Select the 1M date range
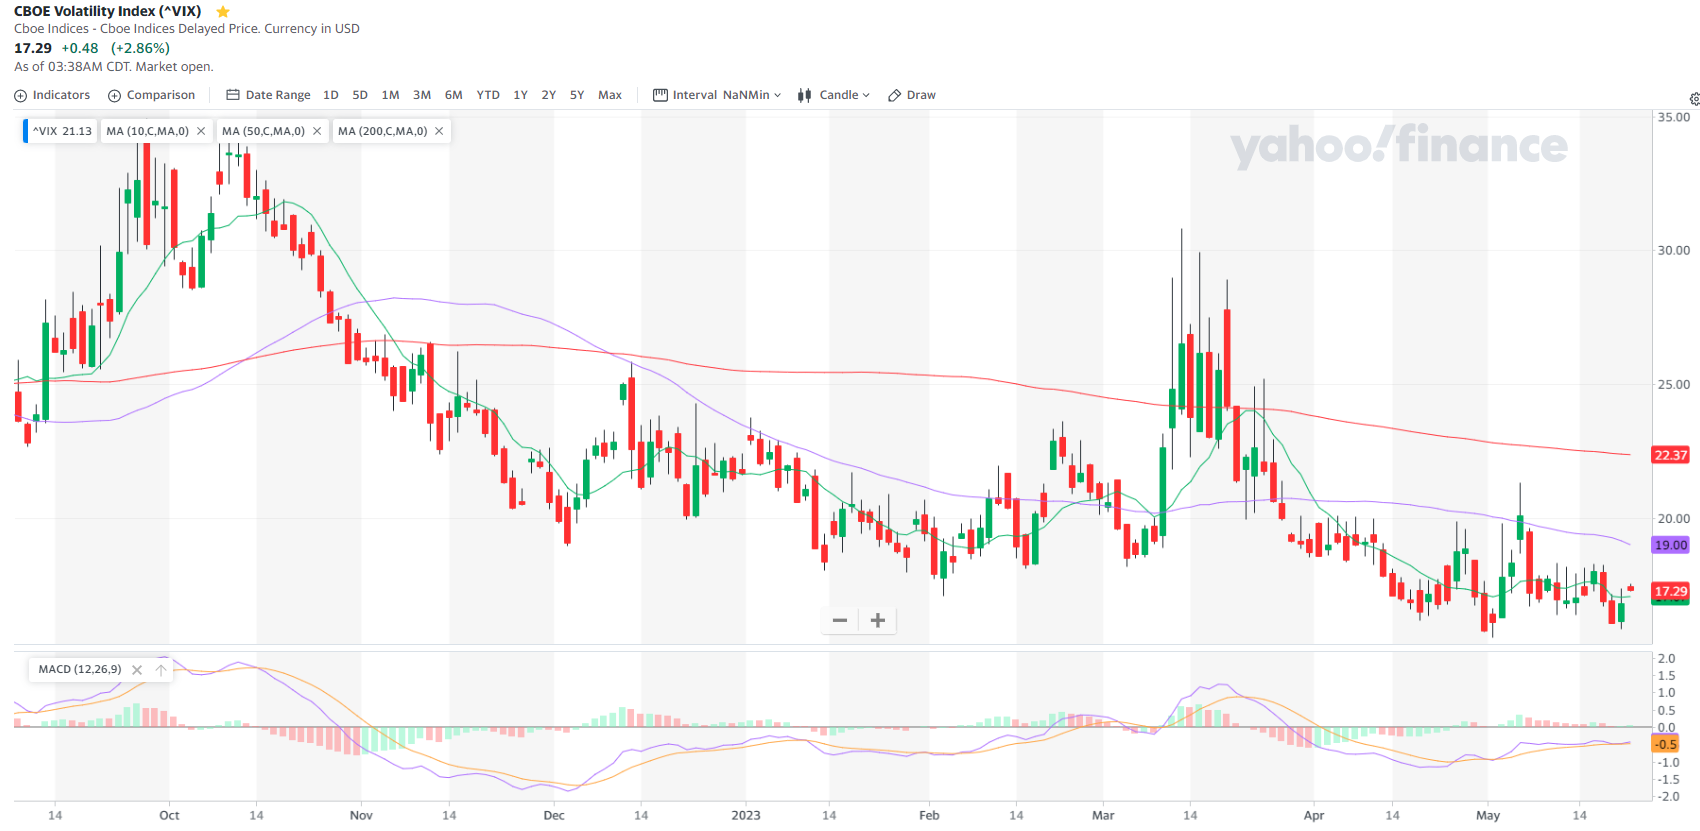Viewport: 1700px width, 831px height. click(390, 95)
